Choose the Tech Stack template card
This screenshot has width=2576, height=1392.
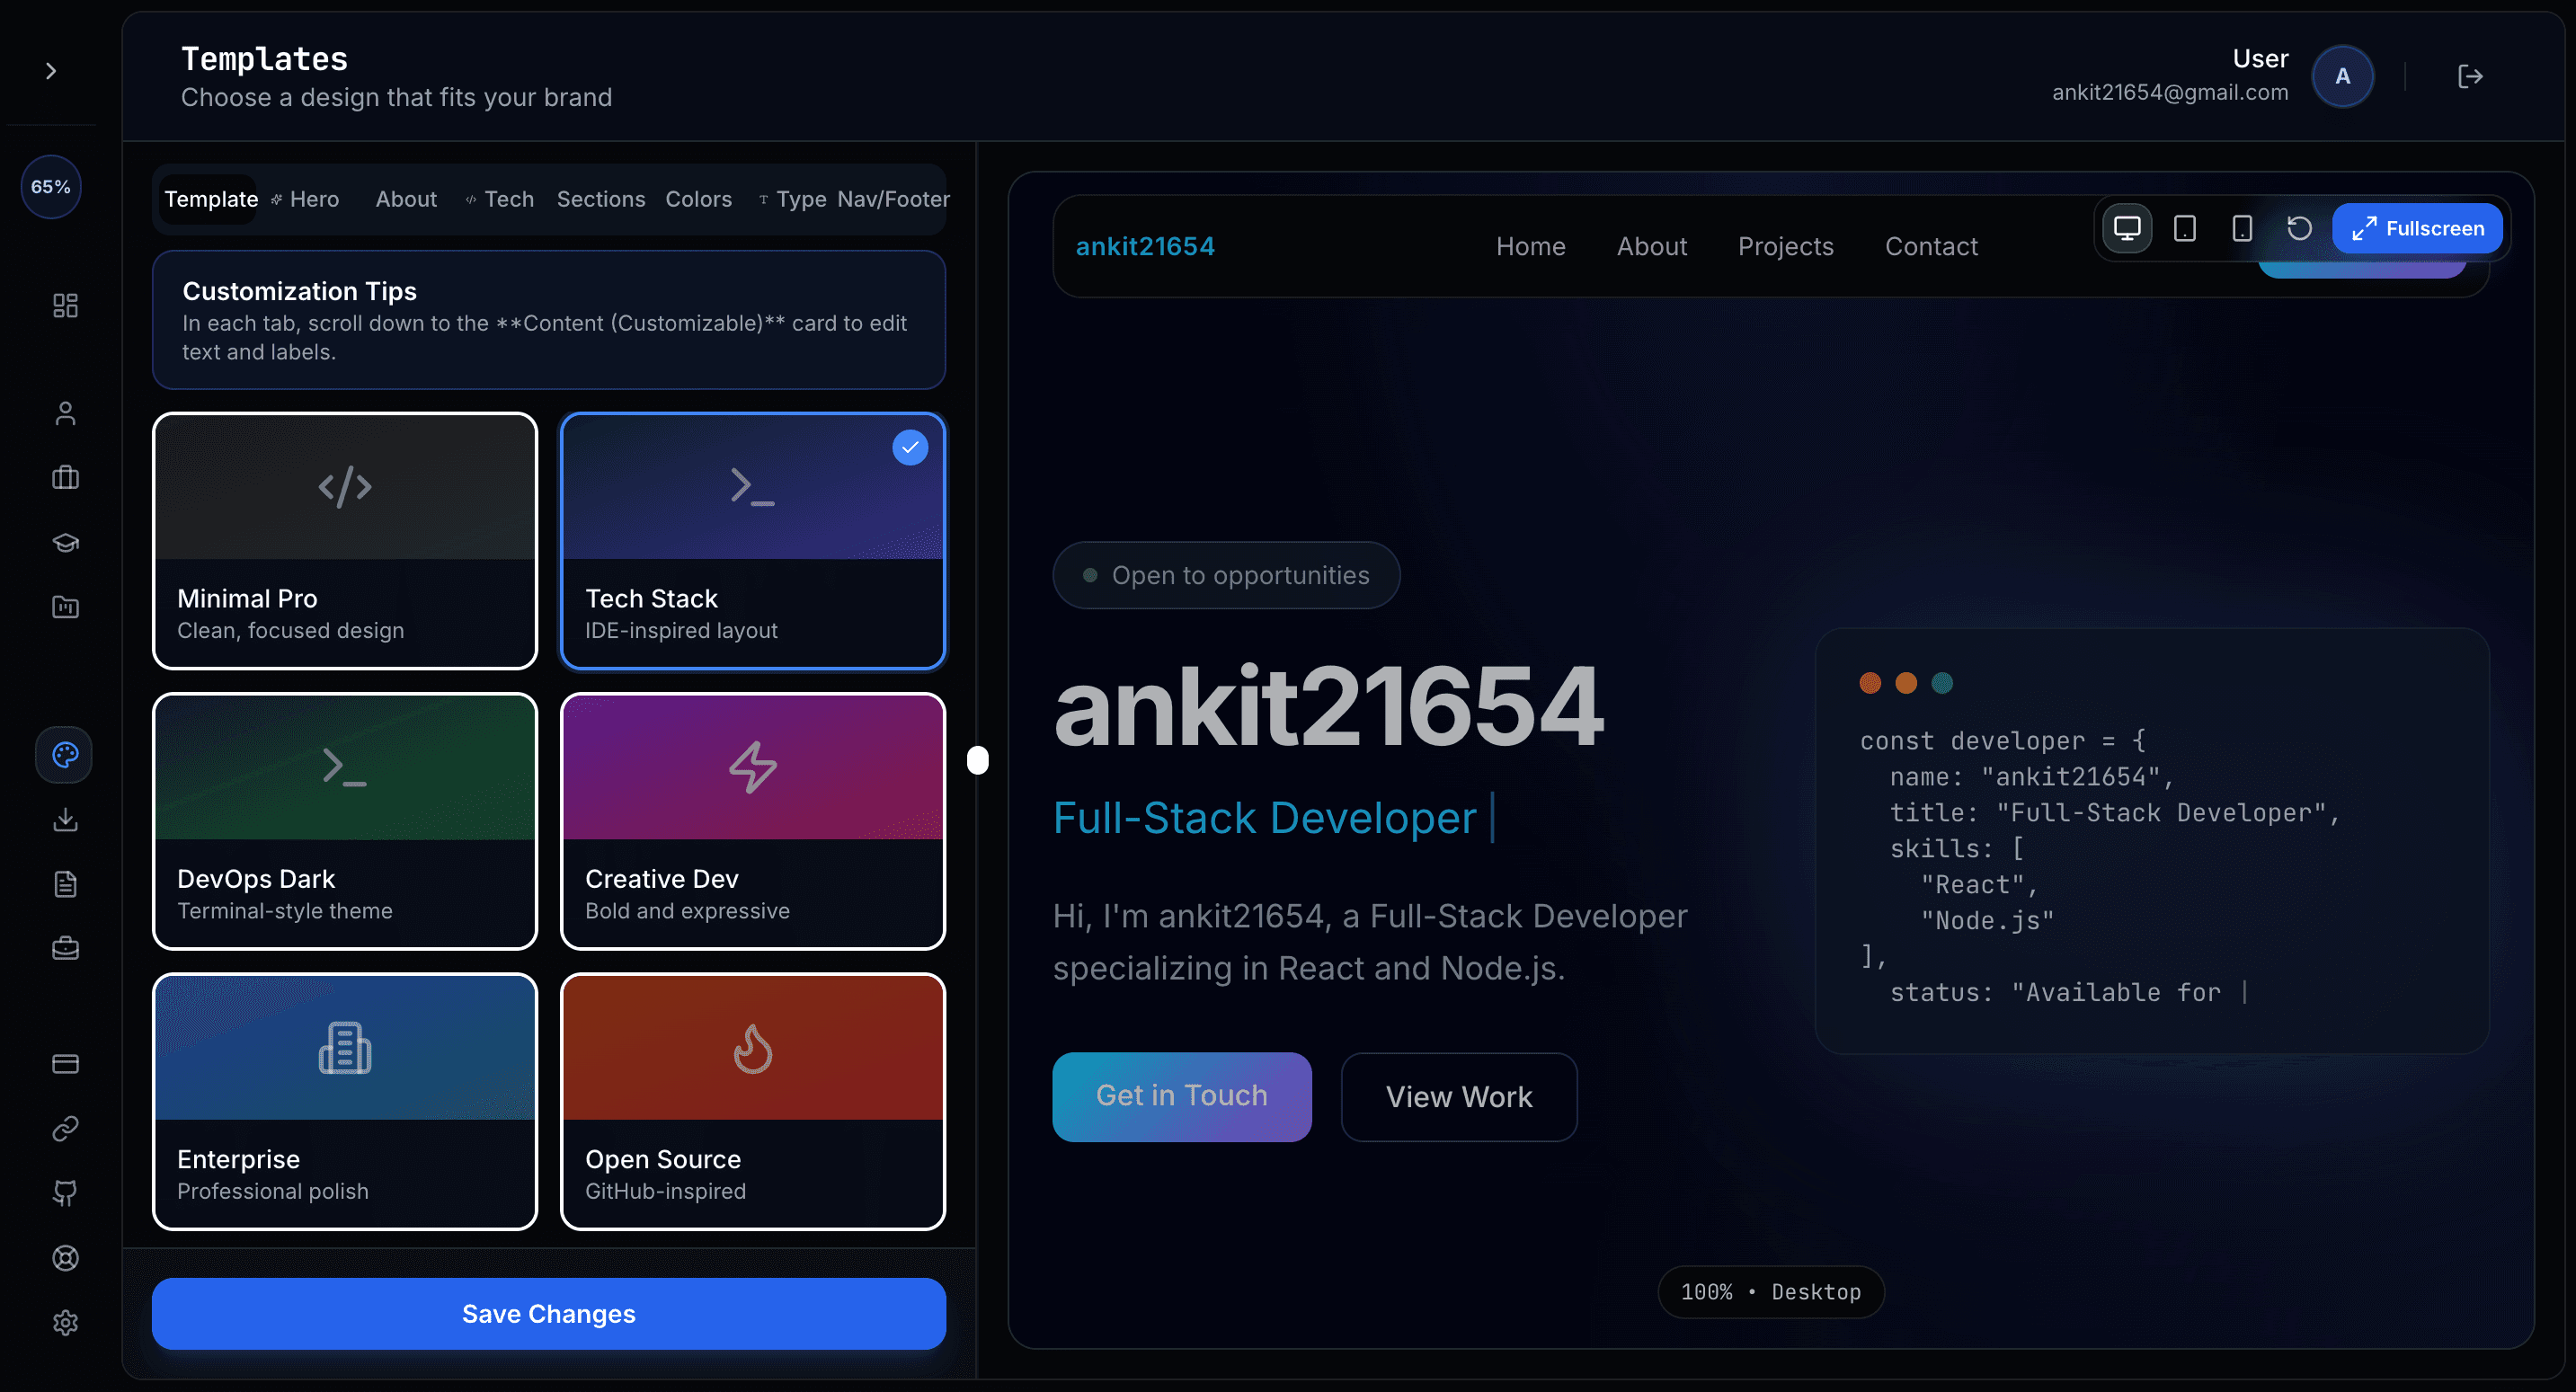[x=753, y=541]
